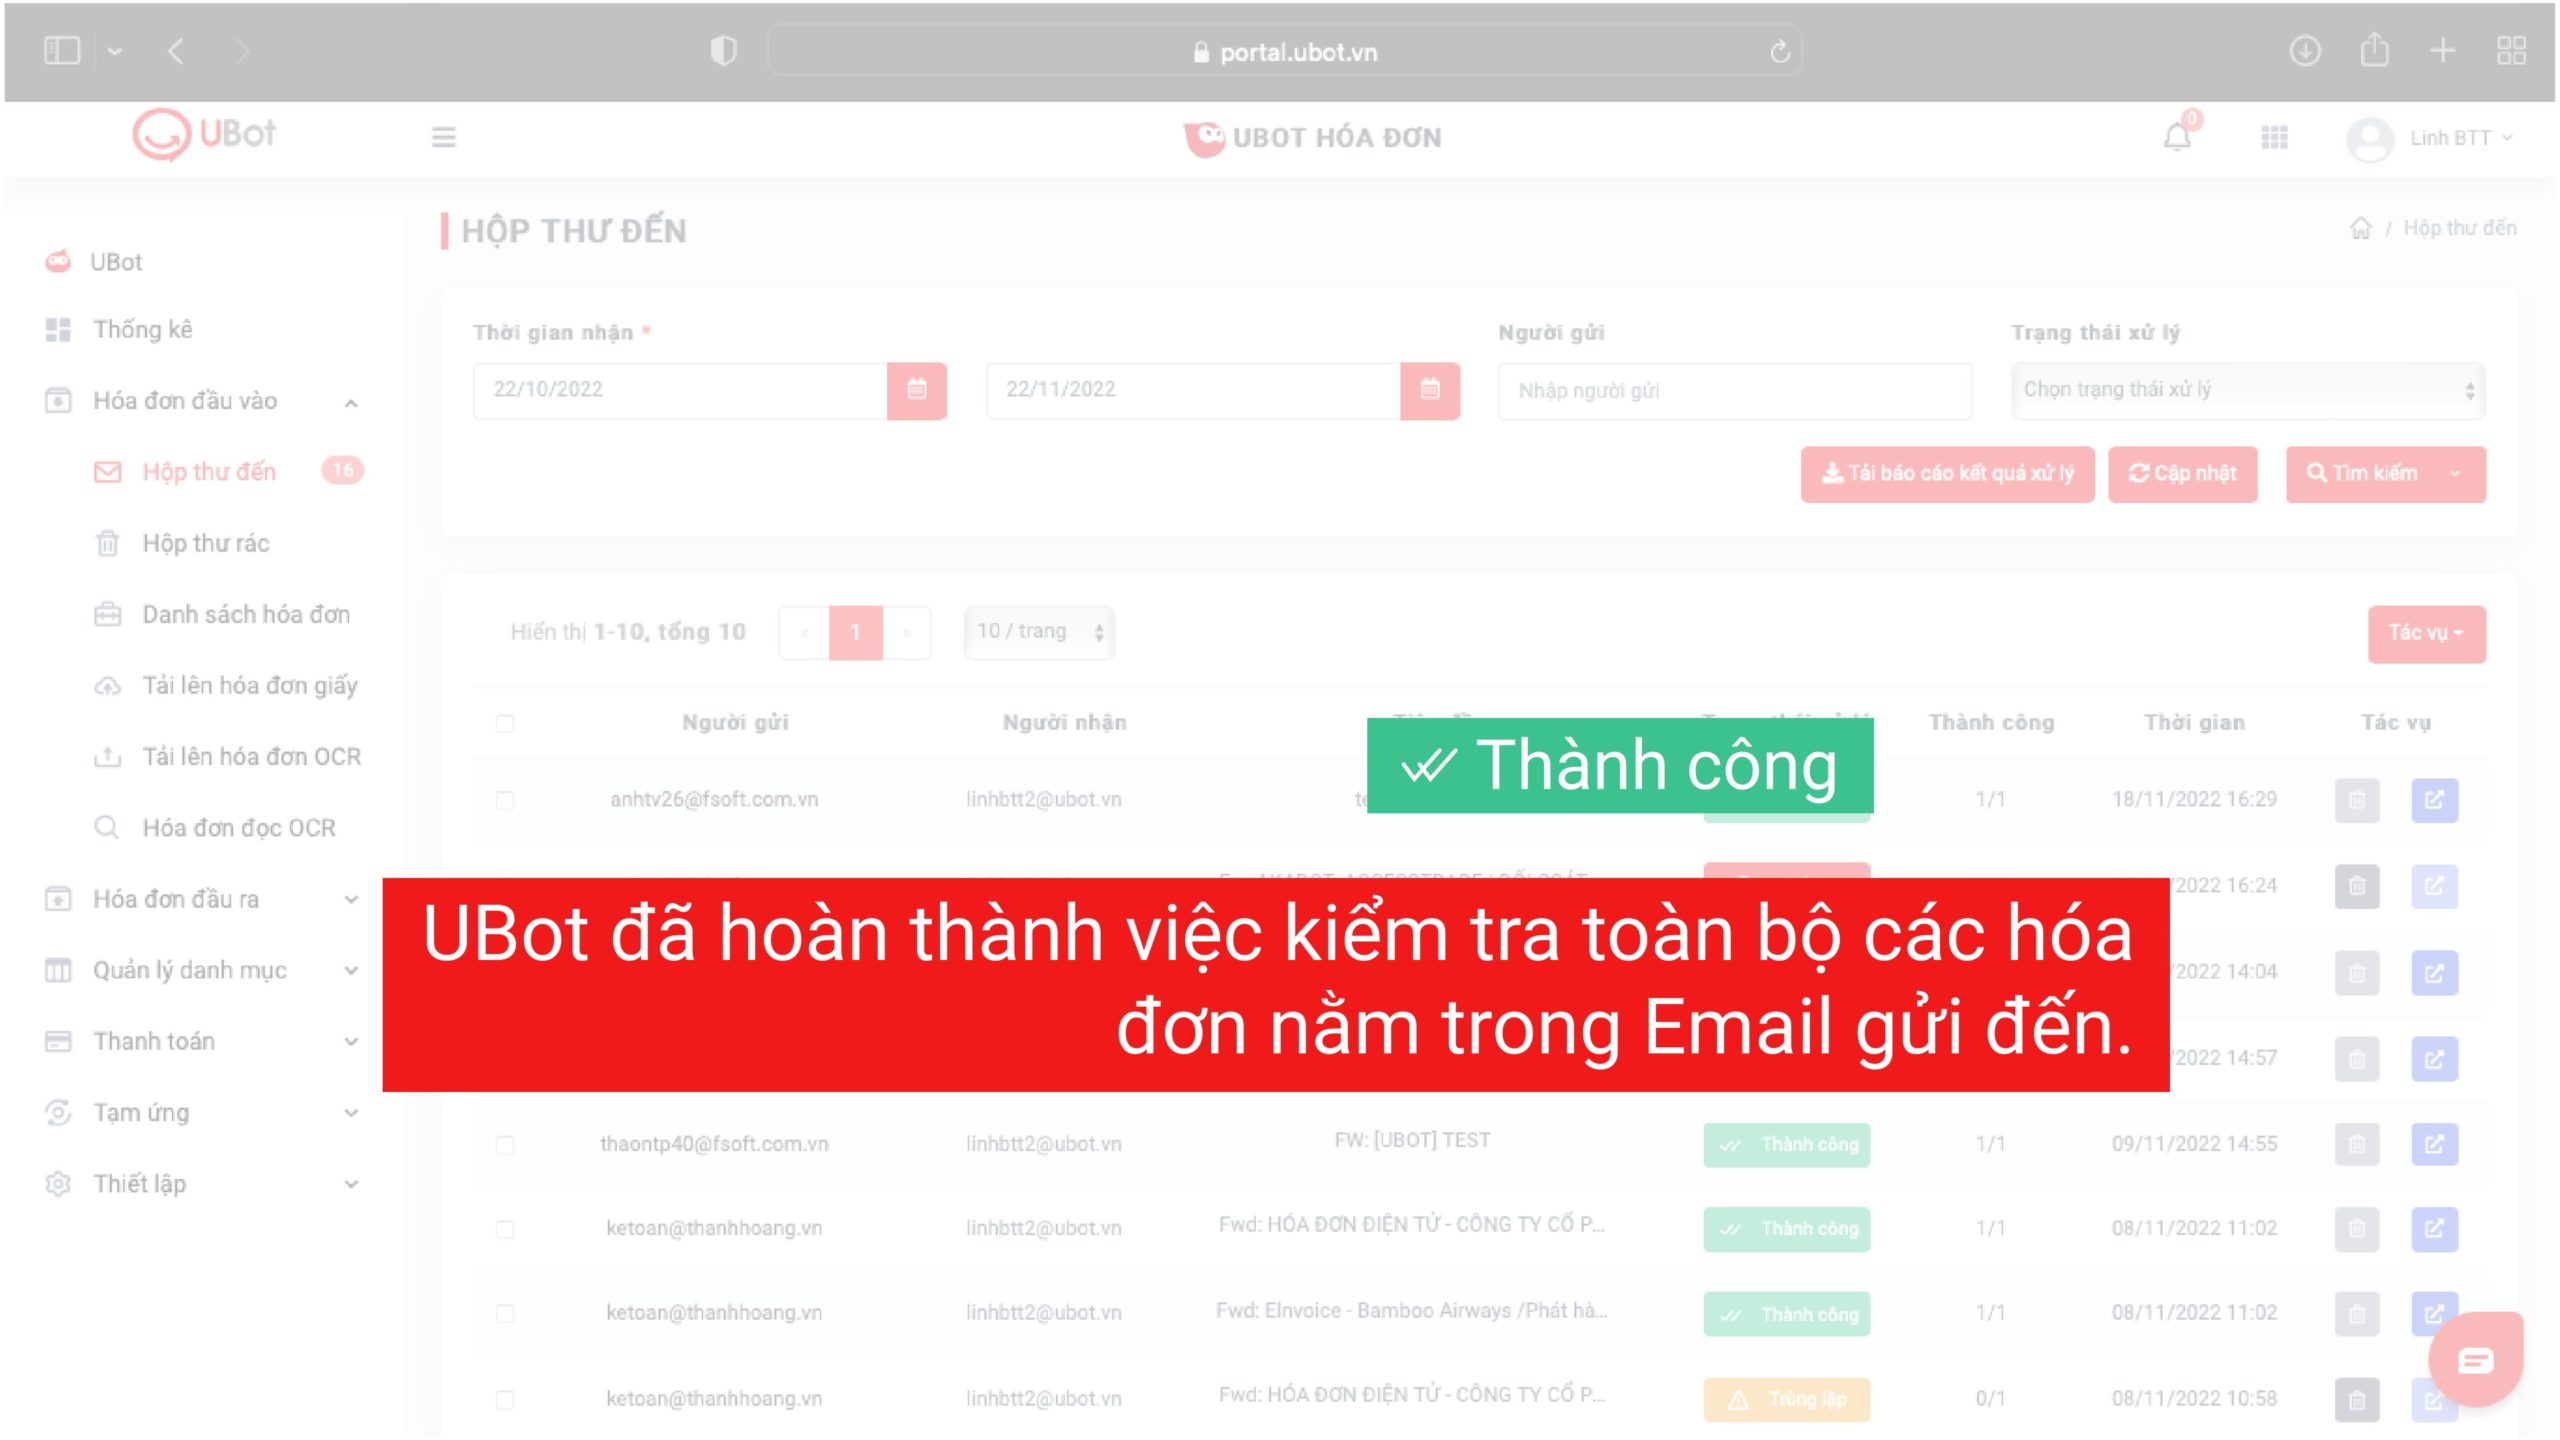The image size is (2560, 1440).
Task: Go to Hộp thư rác menu item
Action: 205,543
